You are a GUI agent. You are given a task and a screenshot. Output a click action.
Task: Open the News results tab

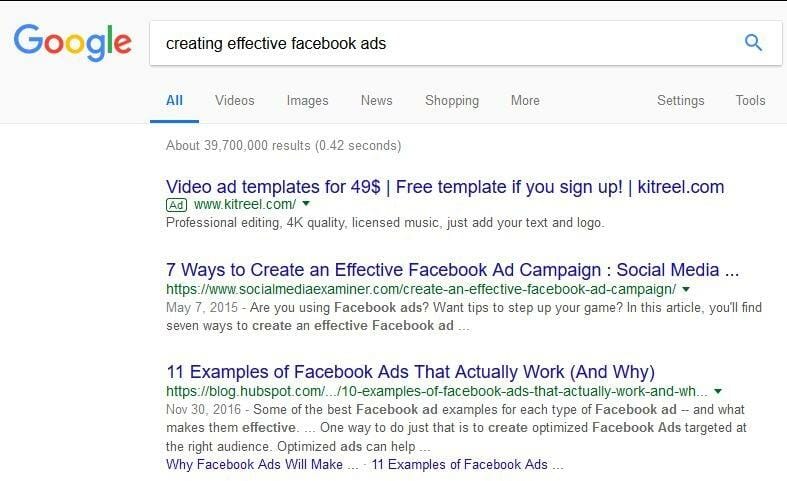coord(376,100)
